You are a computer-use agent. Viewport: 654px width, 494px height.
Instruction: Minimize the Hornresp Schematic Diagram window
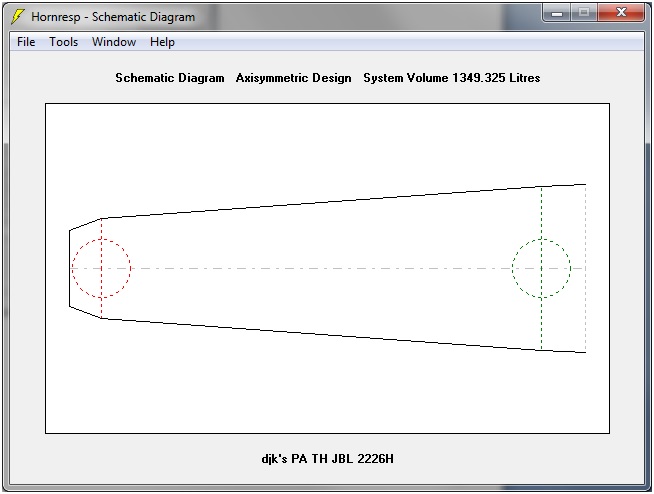click(557, 13)
